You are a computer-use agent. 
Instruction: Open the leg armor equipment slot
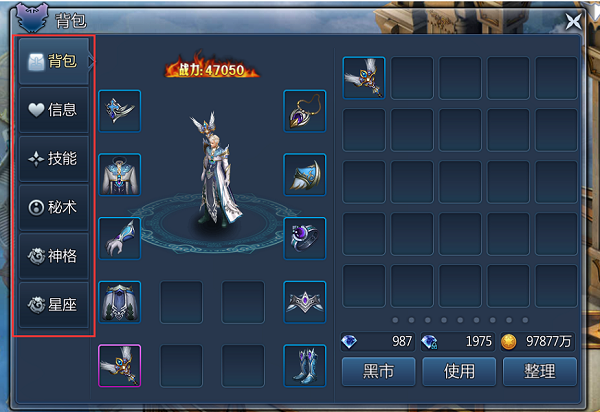coord(120,302)
